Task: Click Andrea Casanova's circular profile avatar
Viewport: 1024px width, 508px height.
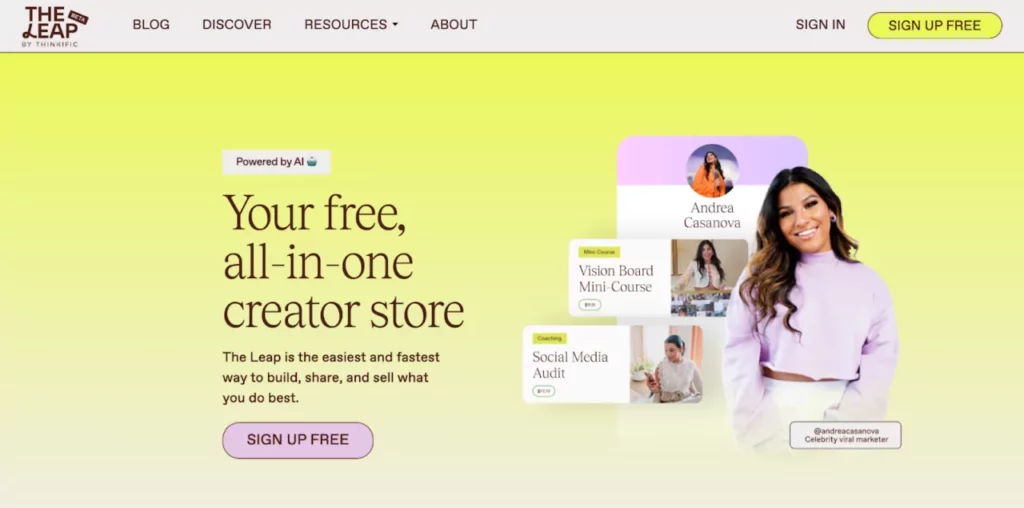Action: click(712, 171)
